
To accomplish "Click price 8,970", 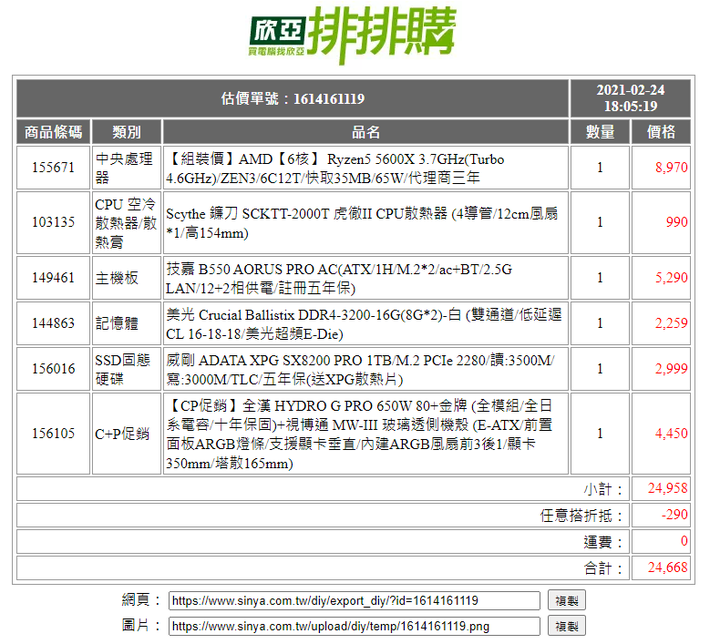I will pyautogui.click(x=671, y=167).
